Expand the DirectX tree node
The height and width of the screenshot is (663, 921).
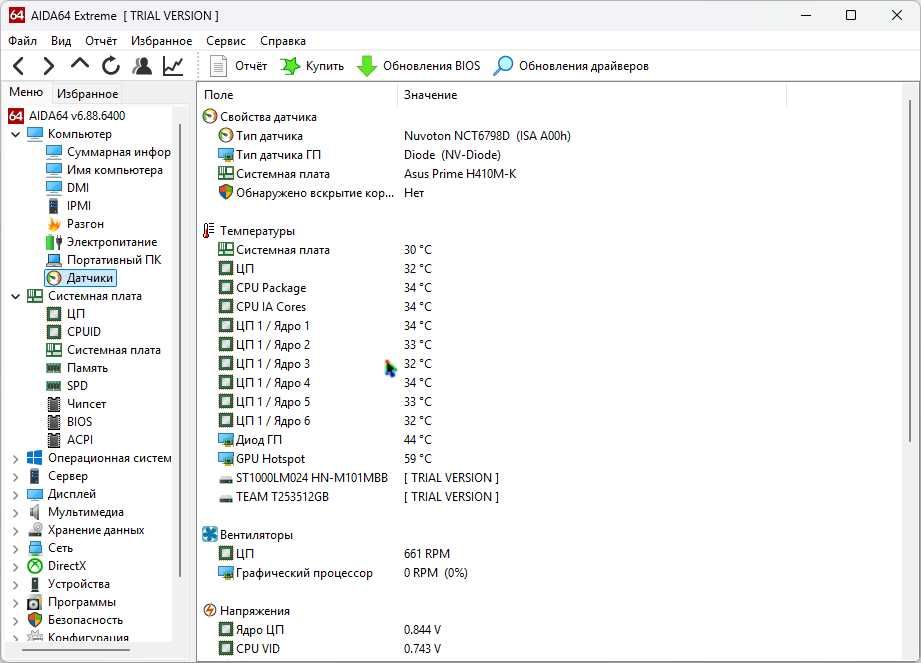coord(16,567)
